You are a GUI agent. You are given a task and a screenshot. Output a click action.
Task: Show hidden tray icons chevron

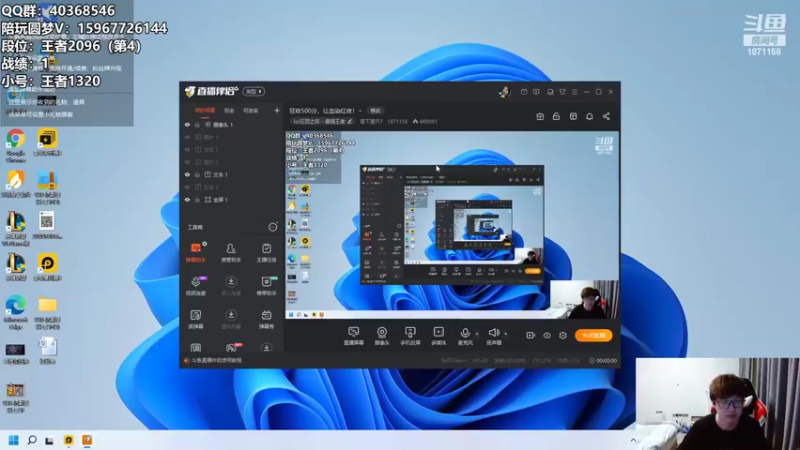[x=633, y=440]
